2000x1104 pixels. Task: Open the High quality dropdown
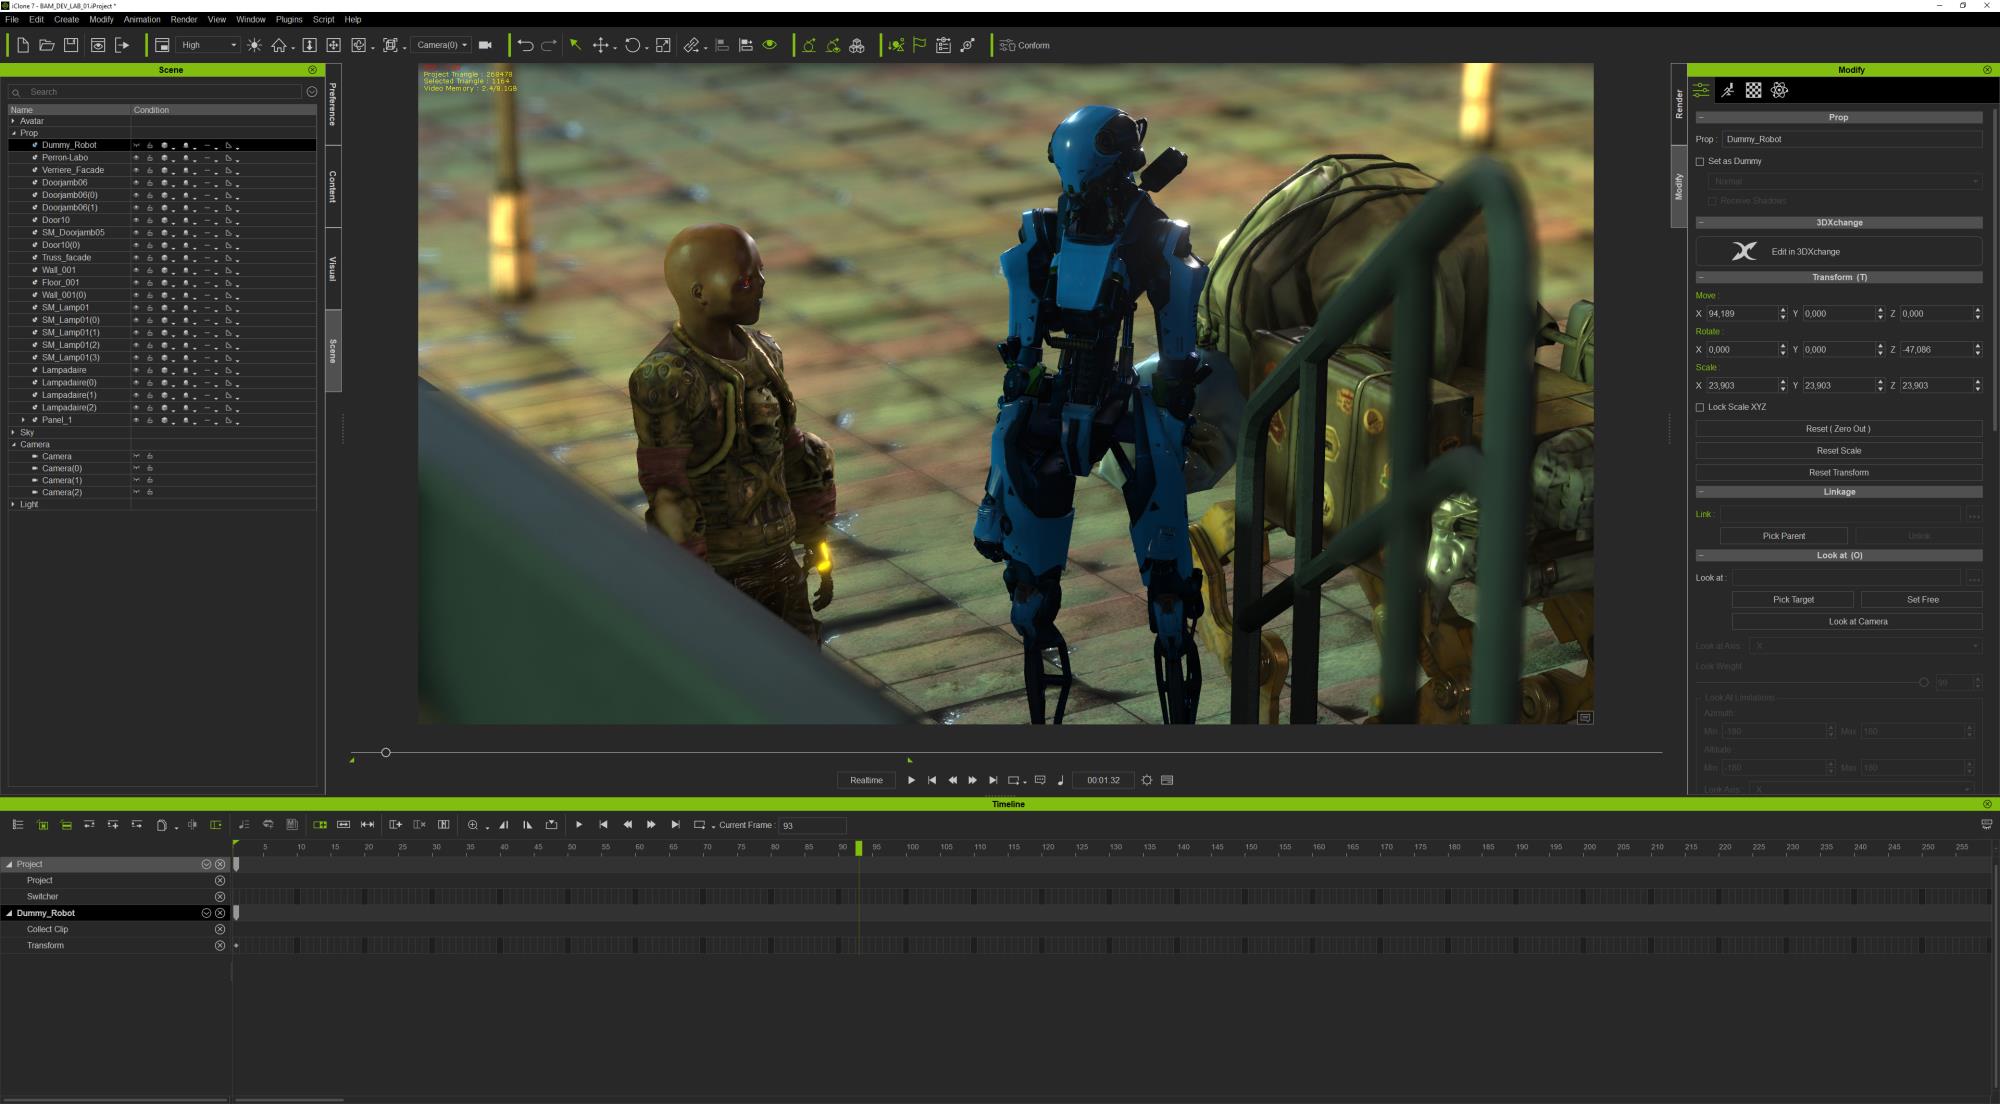[x=209, y=45]
